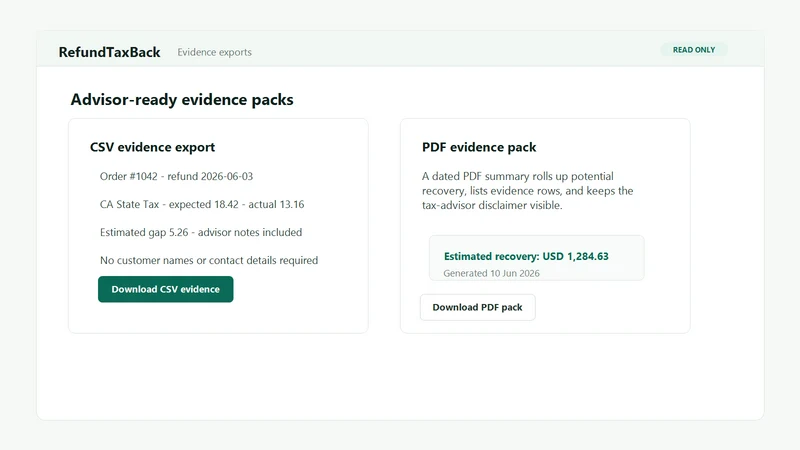Viewport: 800px width, 450px height.
Task: Select the dated PDF summary description paragraph
Action: [x=528, y=191]
